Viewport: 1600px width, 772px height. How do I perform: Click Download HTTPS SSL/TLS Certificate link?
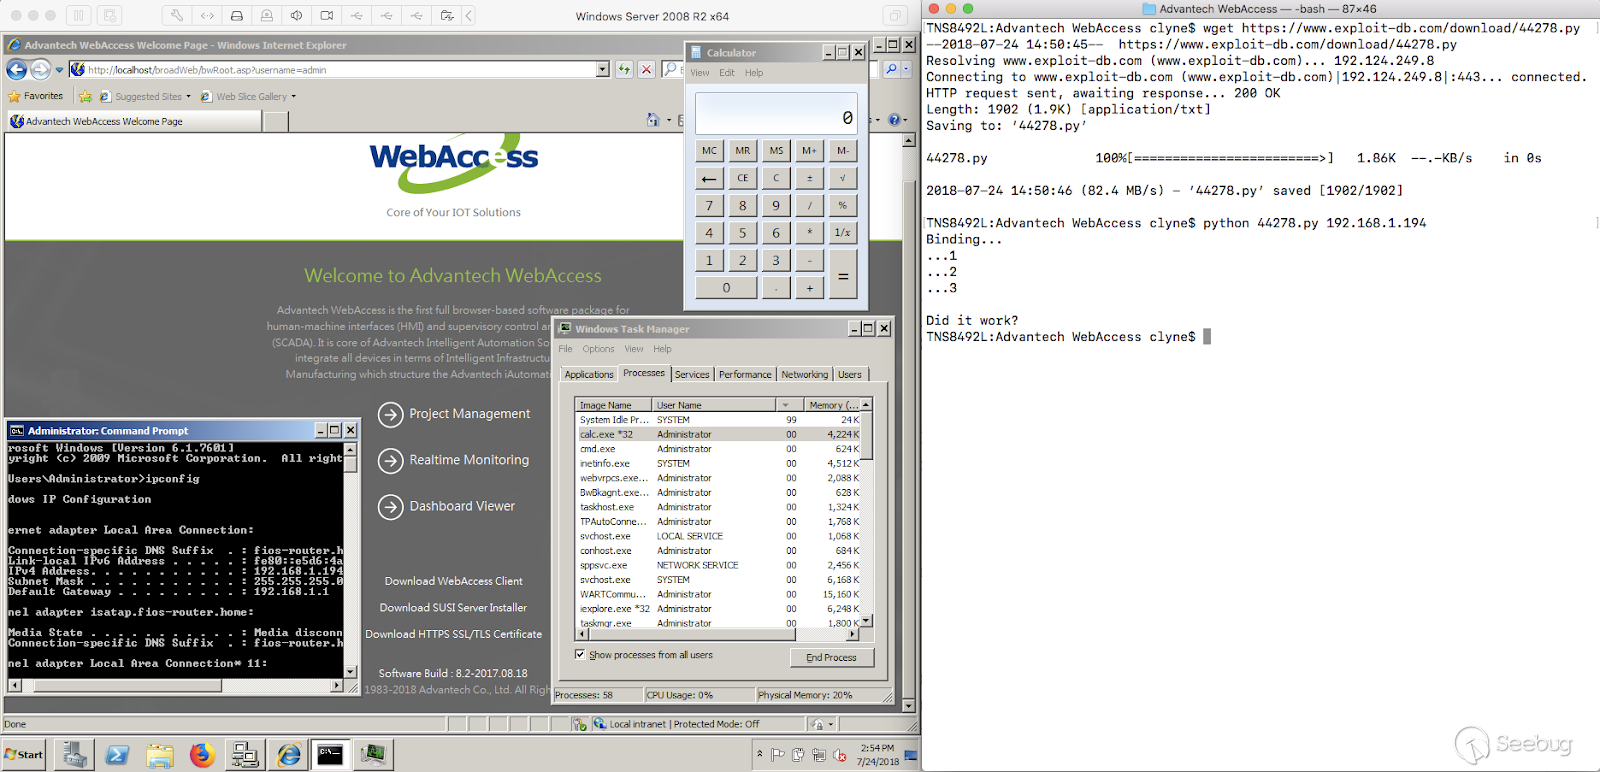454,634
